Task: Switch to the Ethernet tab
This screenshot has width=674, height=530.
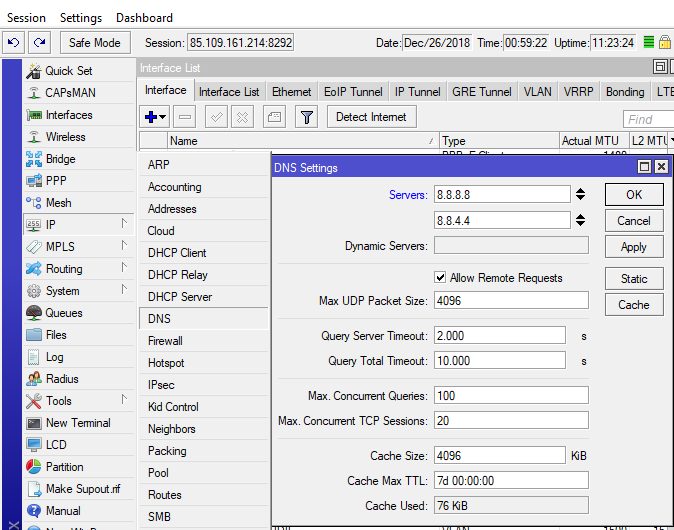Action: 291,92
